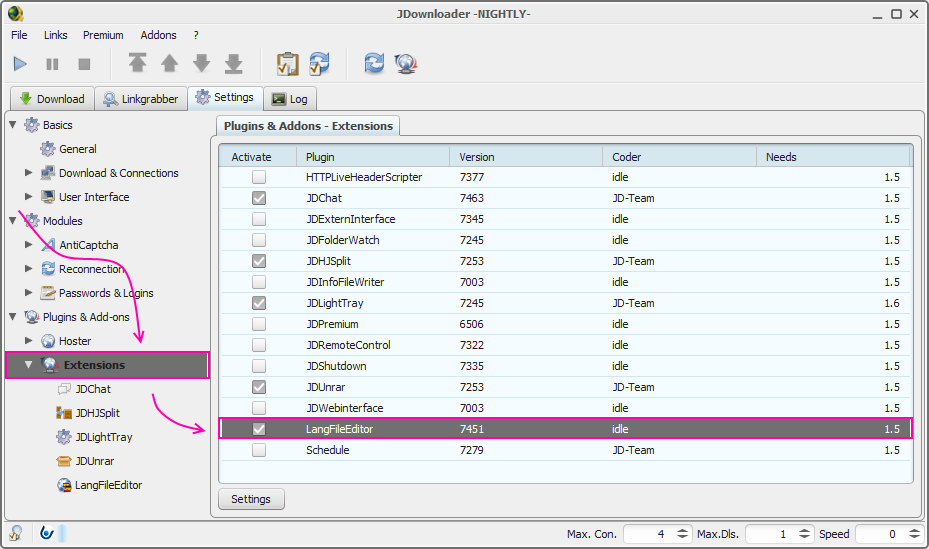
Task: Uncheck JDLightTray activate checkbox
Action: click(259, 303)
